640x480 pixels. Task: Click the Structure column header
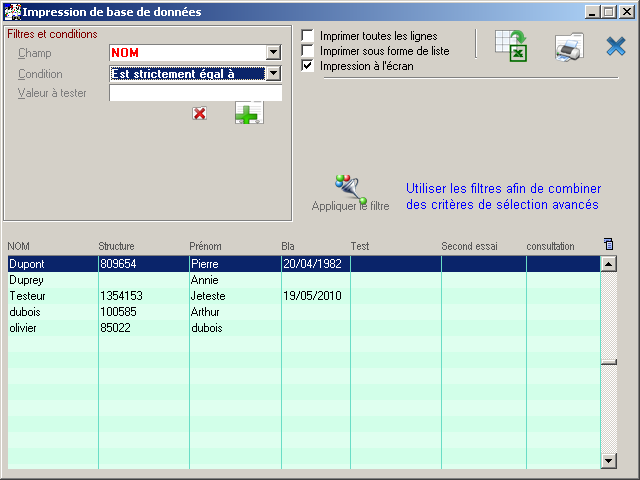116,246
